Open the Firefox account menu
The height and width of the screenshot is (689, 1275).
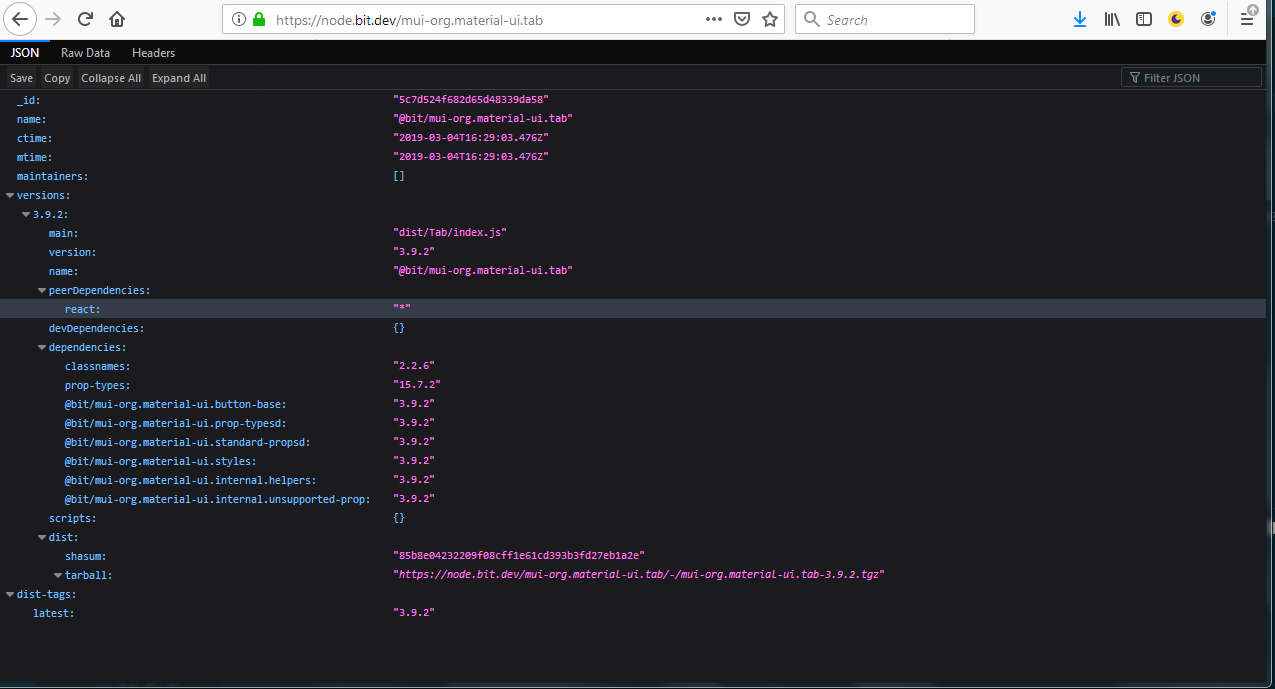pos(1207,19)
